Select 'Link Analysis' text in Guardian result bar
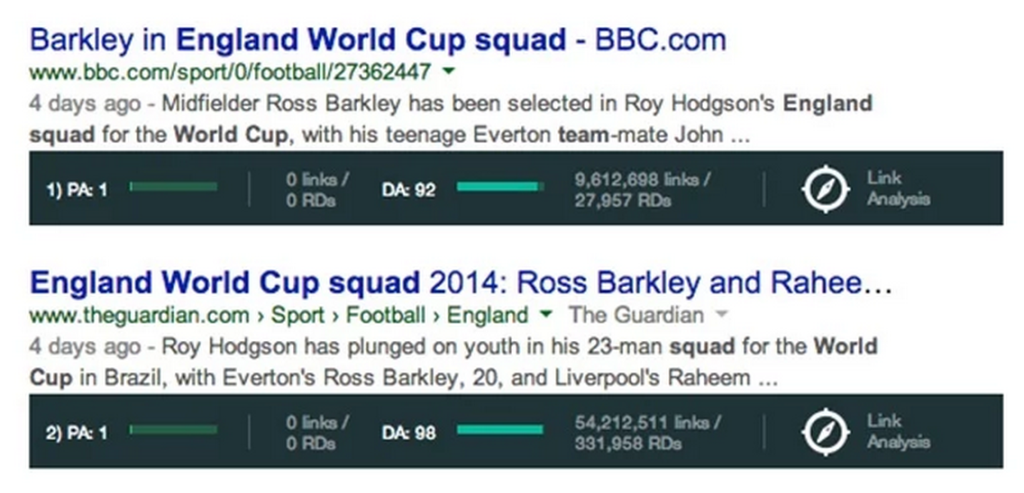The image size is (1024, 493). point(898,432)
